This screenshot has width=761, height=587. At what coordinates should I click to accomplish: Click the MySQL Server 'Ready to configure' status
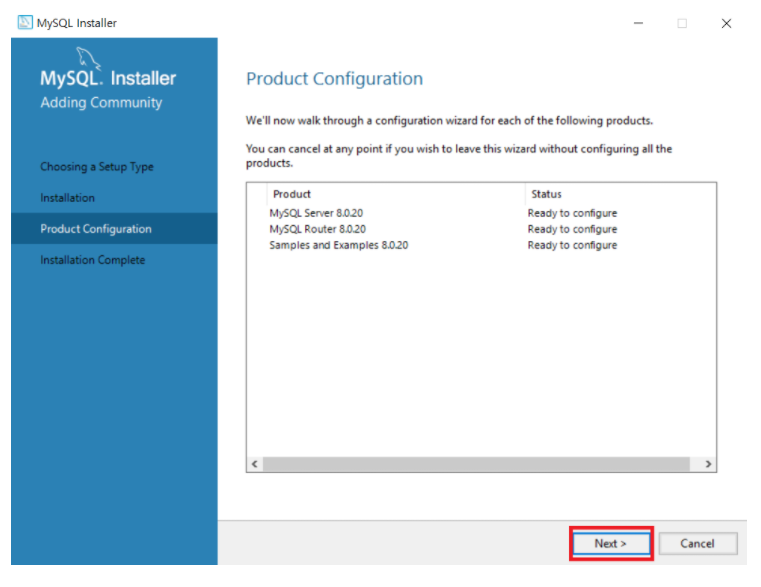pyautogui.click(x=572, y=213)
